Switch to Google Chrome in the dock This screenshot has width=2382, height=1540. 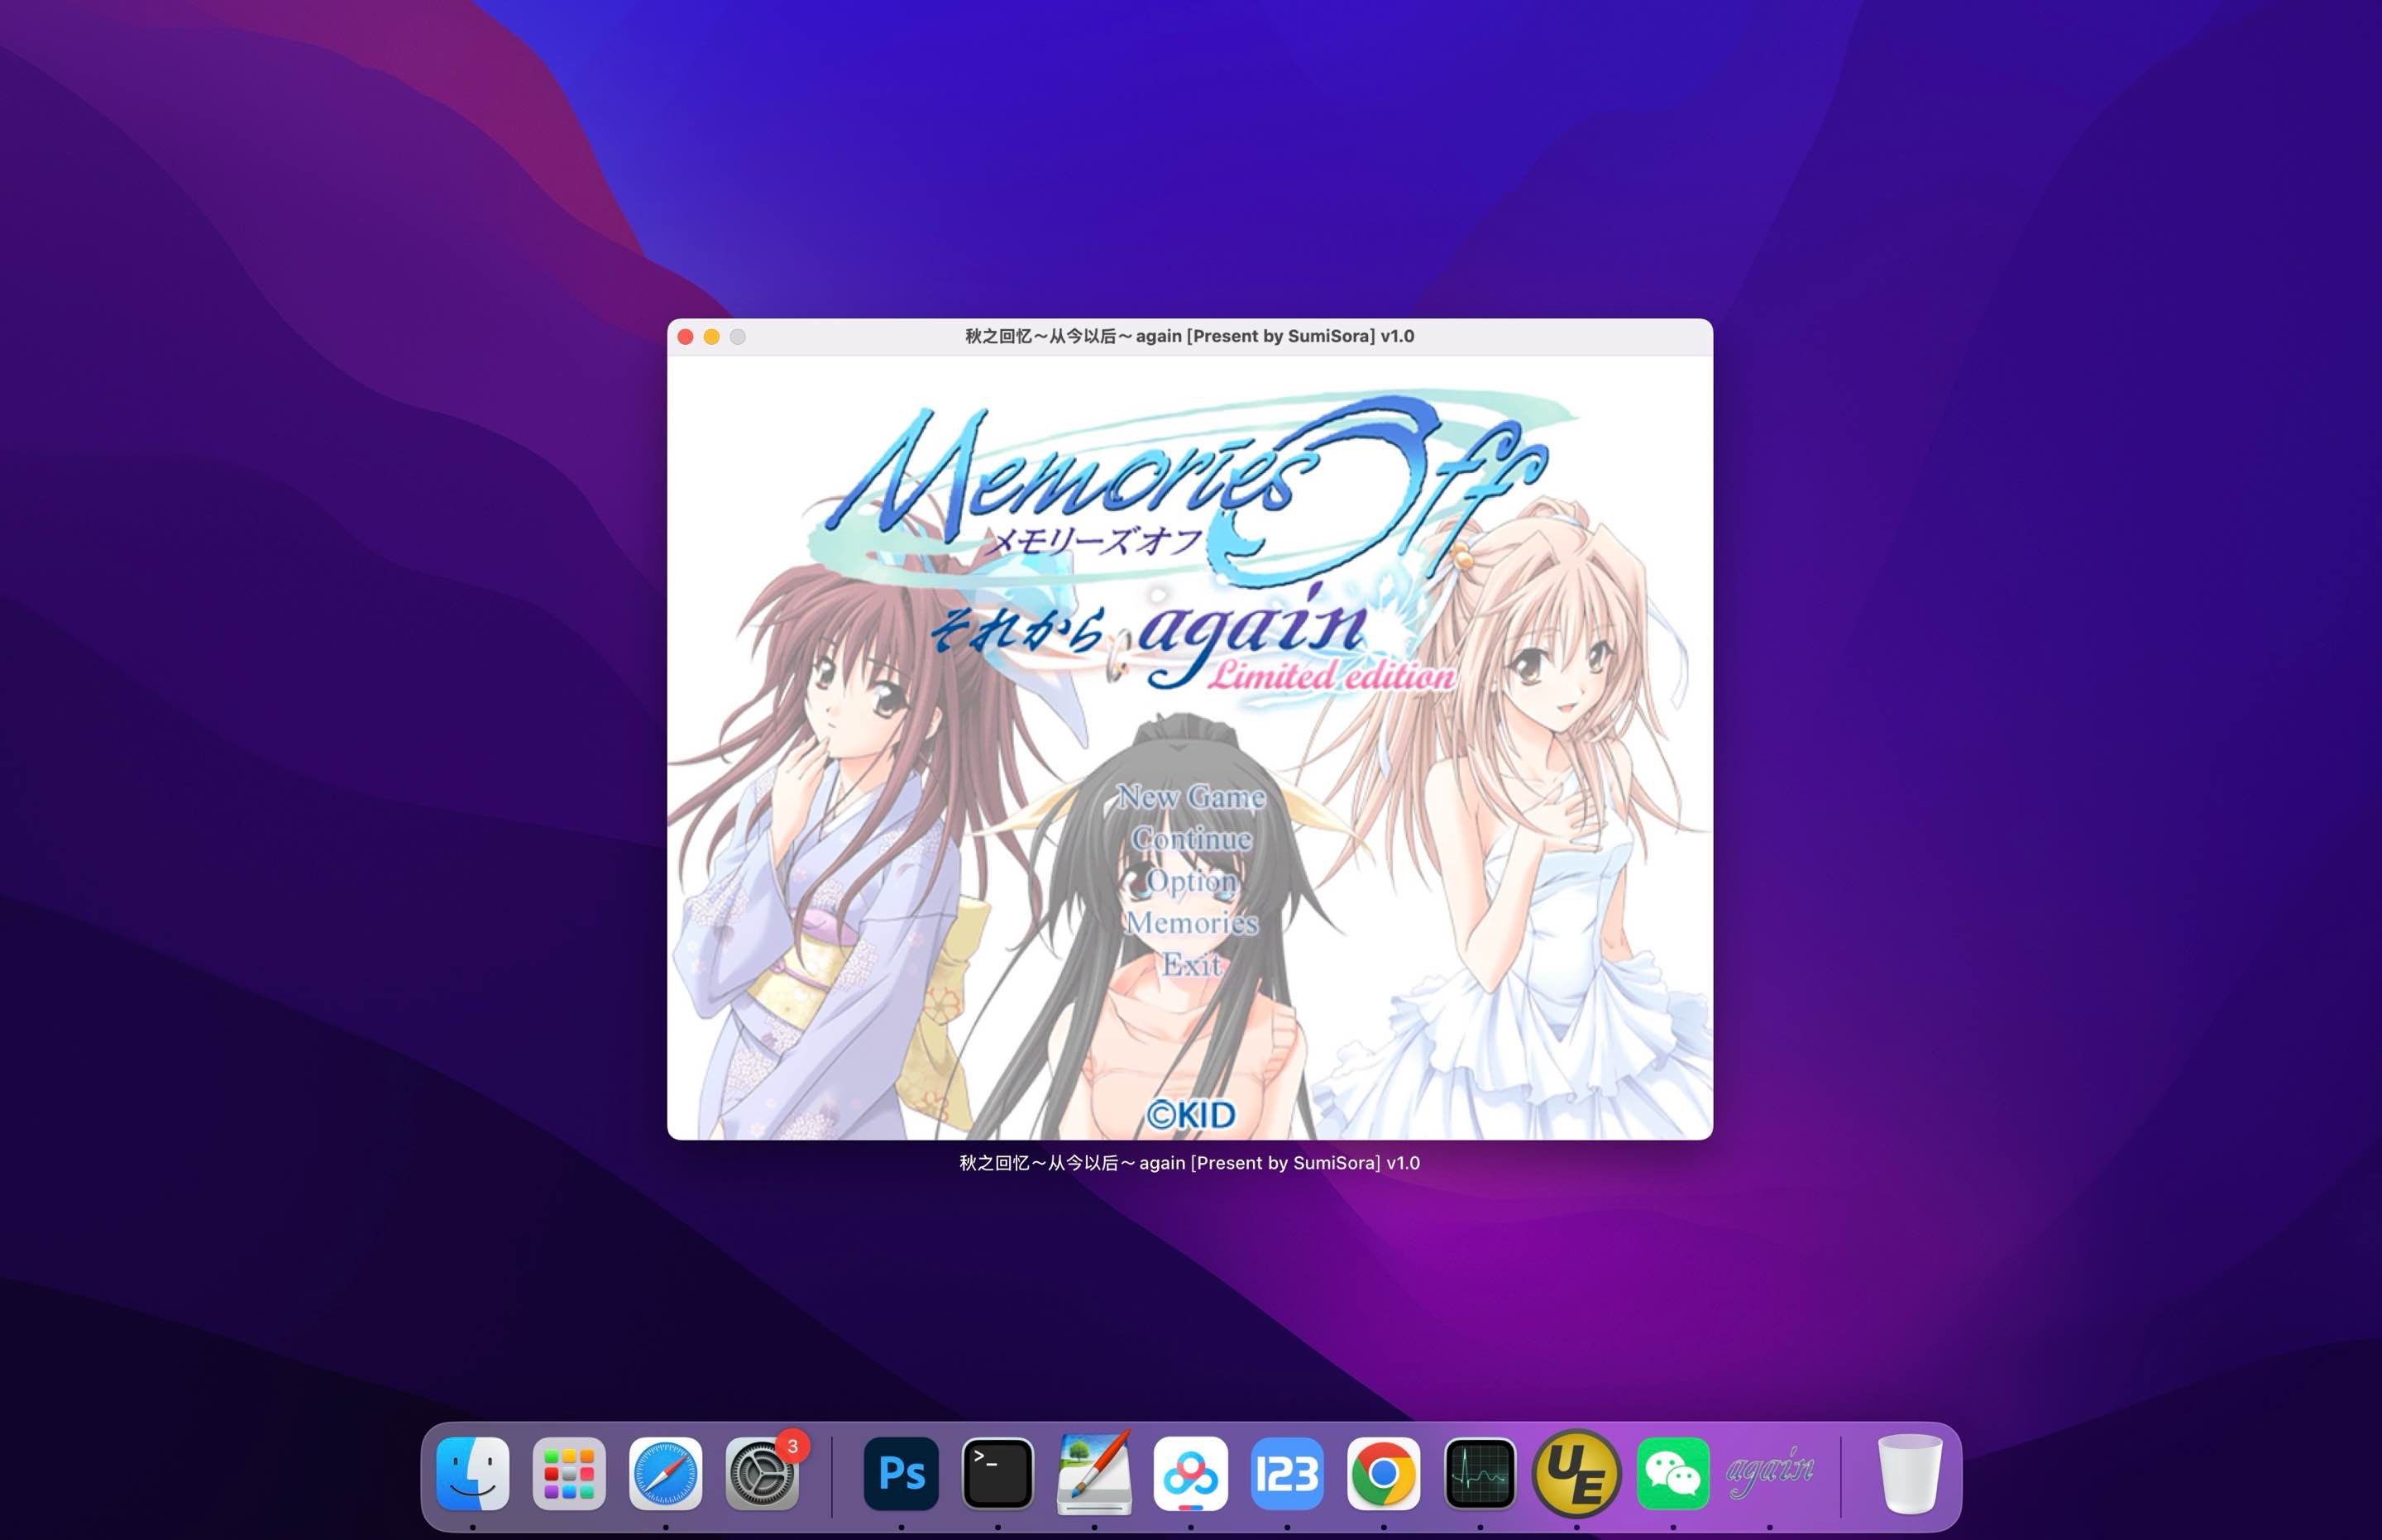[x=1383, y=1474]
